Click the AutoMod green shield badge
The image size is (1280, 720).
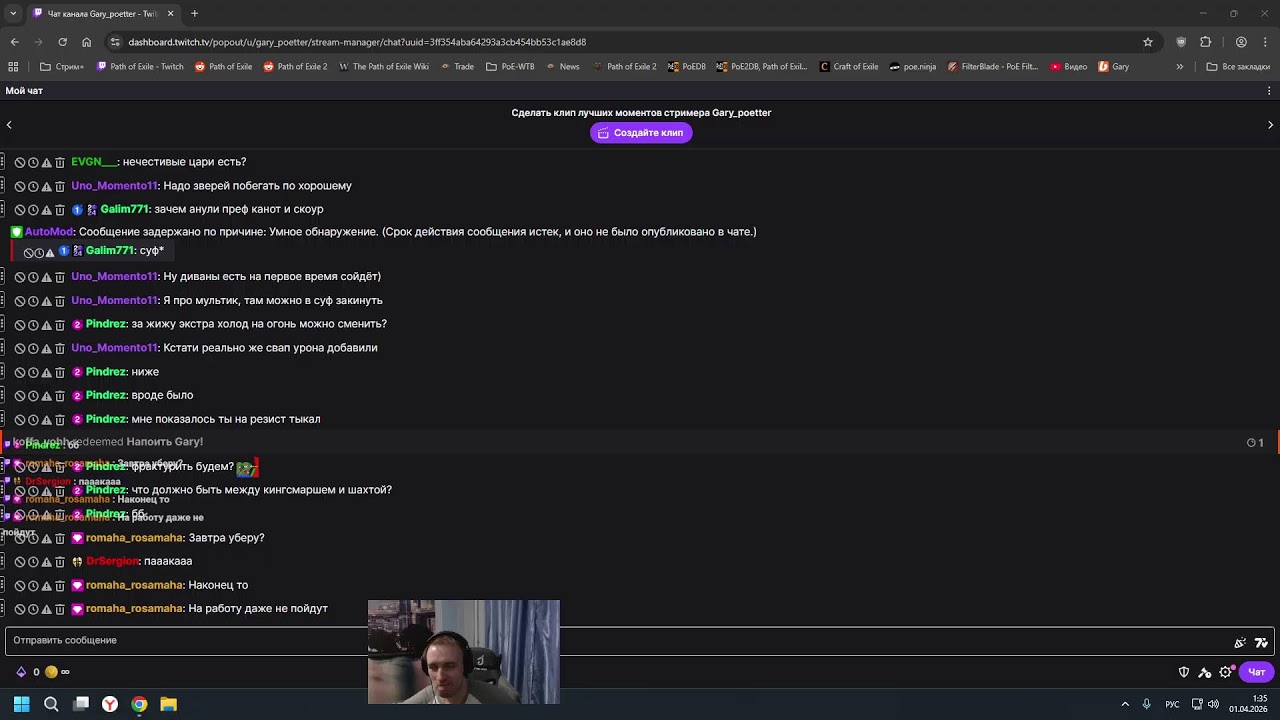pyautogui.click(x=16, y=232)
